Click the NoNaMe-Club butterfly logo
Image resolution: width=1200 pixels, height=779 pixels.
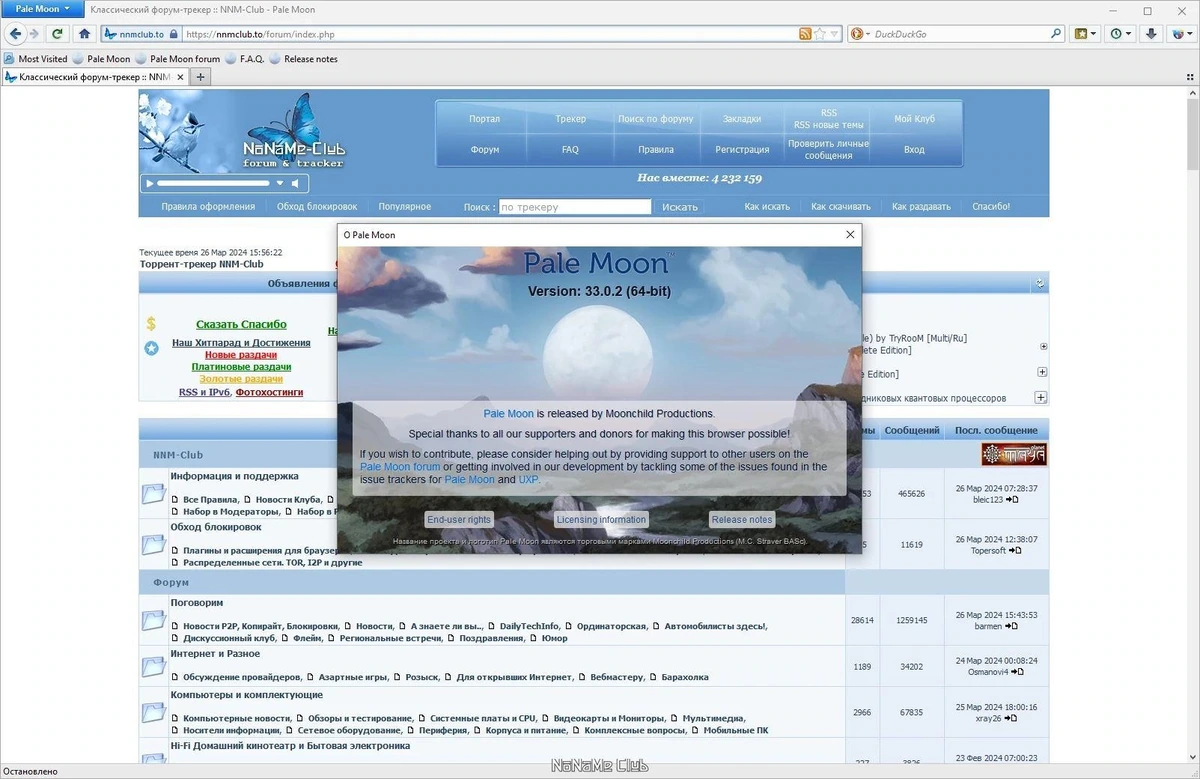[x=293, y=132]
